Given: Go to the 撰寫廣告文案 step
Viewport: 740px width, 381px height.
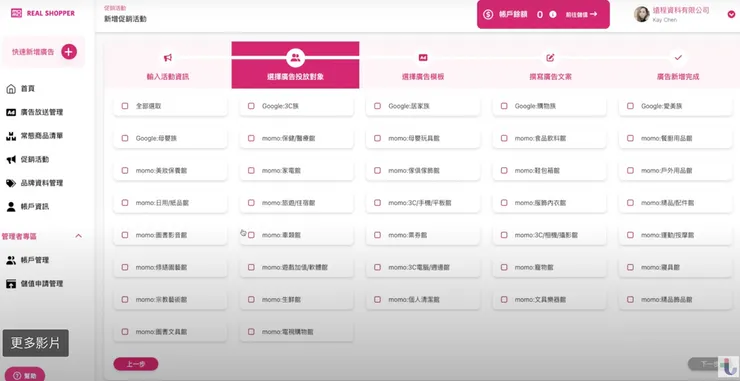Looking at the screenshot, I should (x=550, y=65).
